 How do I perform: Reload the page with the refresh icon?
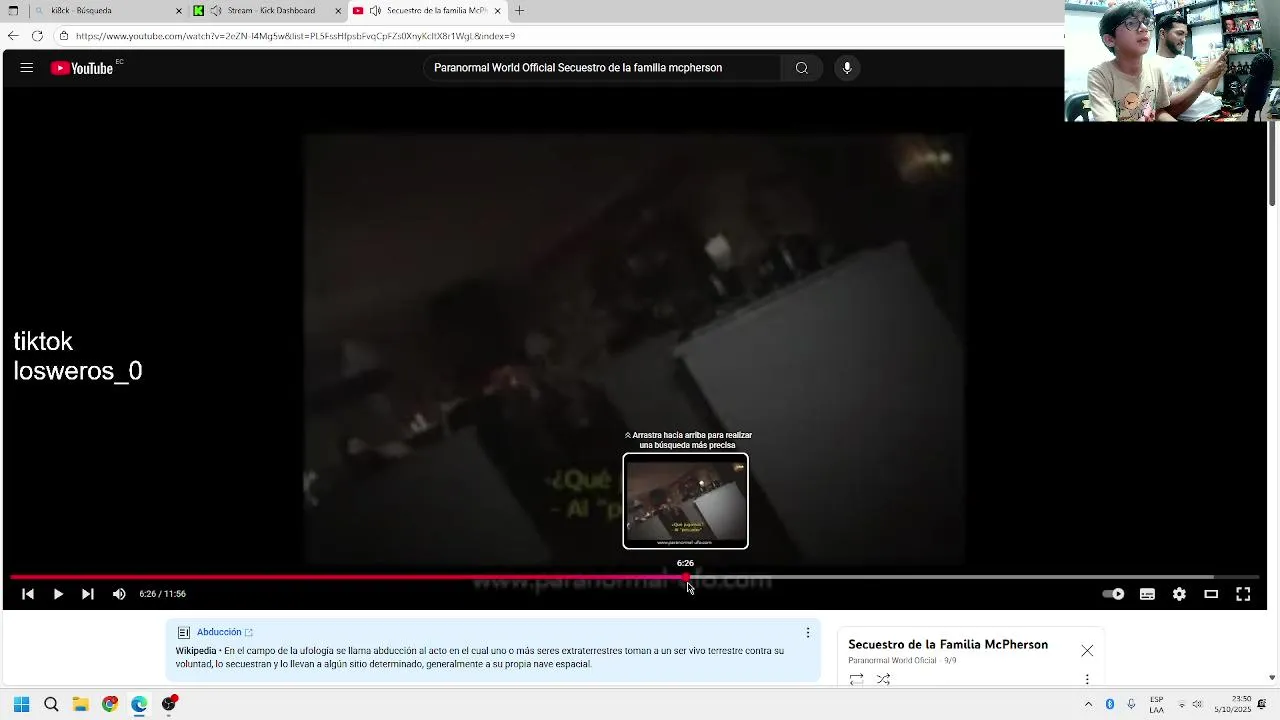coord(37,36)
